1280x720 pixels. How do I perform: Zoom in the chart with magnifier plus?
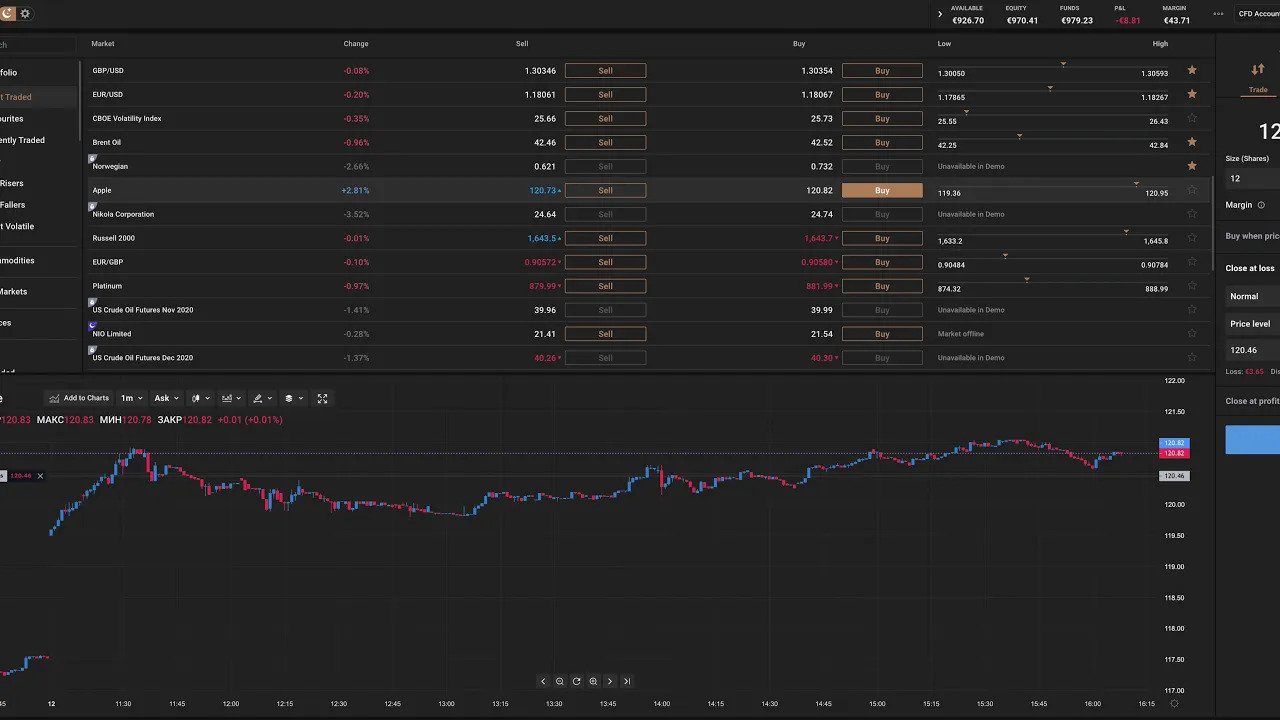593,681
